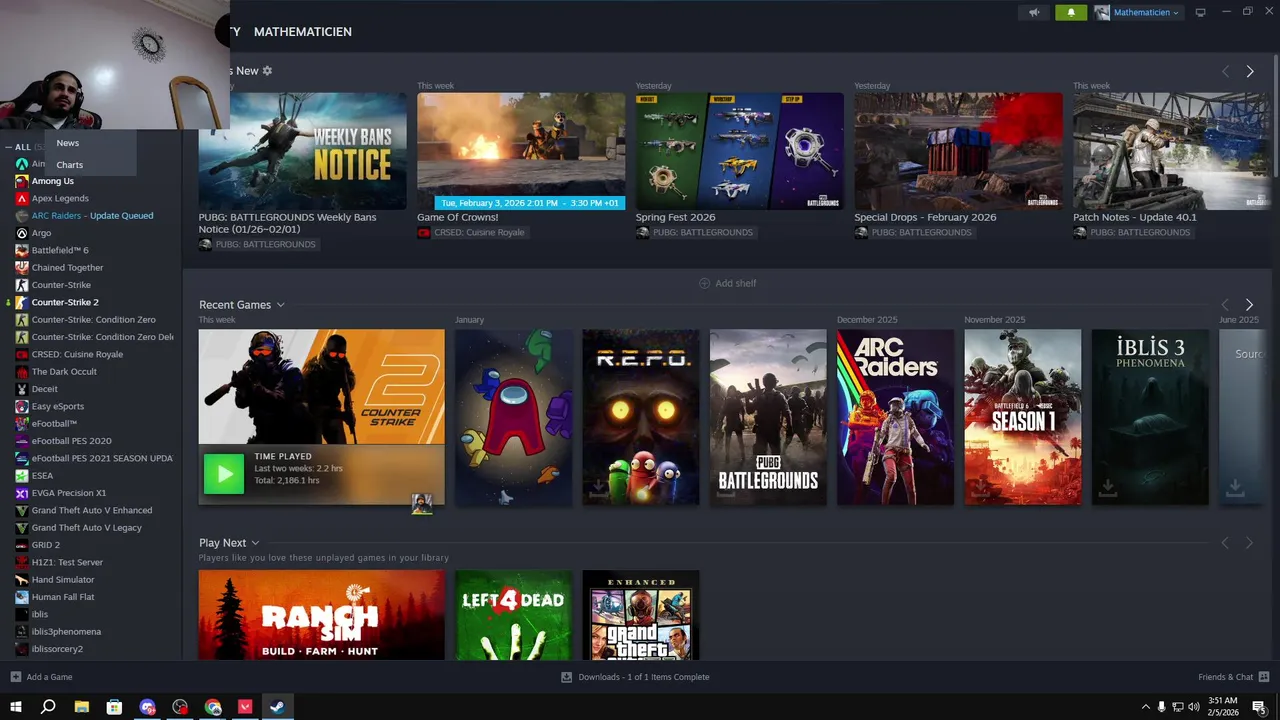Click the Battlefield 6 icon in library list
This screenshot has height=720, width=1280.
pyautogui.click(x=21, y=250)
